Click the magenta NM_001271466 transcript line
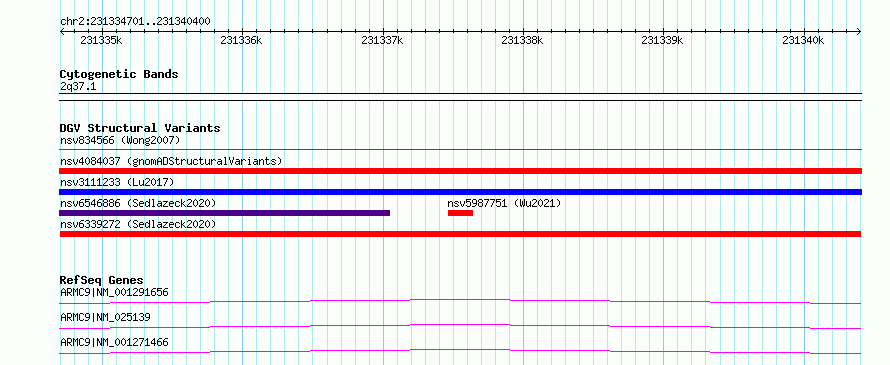890x365 pixels. [460, 351]
